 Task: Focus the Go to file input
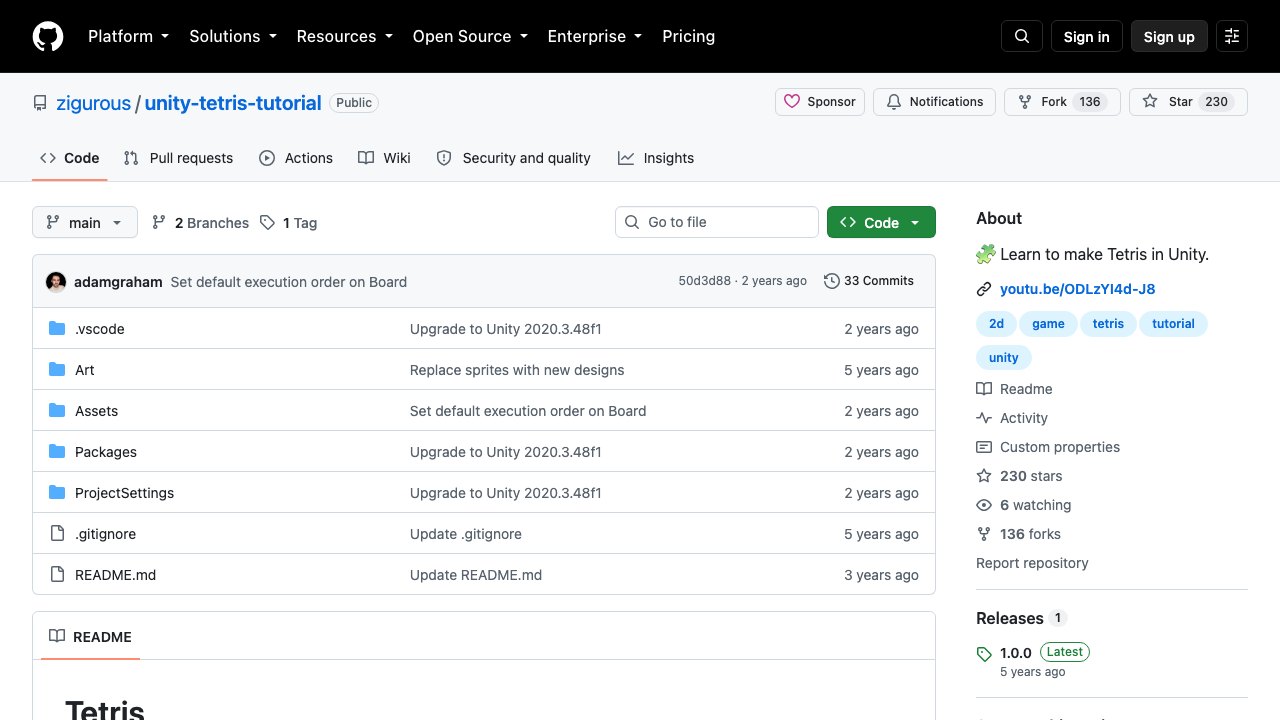[717, 222]
